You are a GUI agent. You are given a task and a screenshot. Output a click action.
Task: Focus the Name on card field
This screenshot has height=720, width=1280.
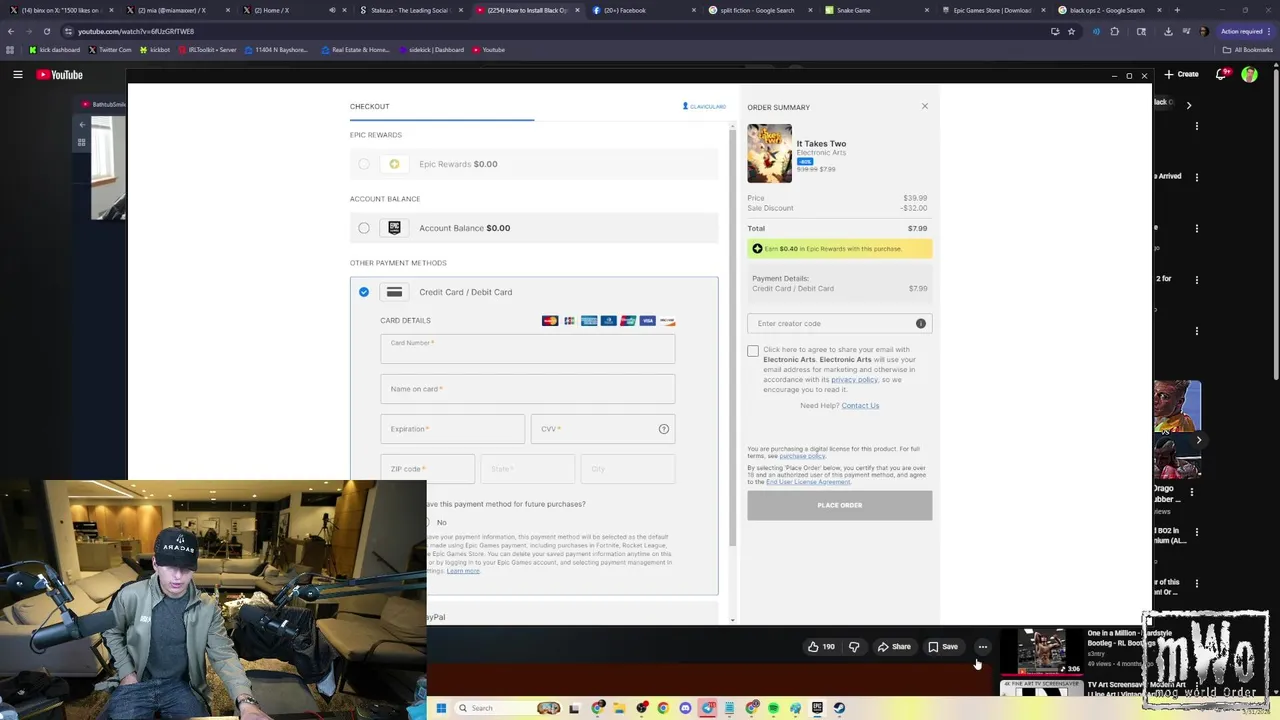(x=527, y=389)
